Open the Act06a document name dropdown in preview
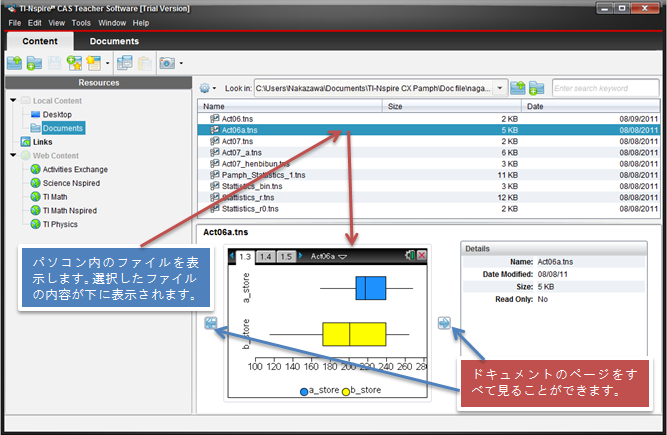 coord(328,256)
